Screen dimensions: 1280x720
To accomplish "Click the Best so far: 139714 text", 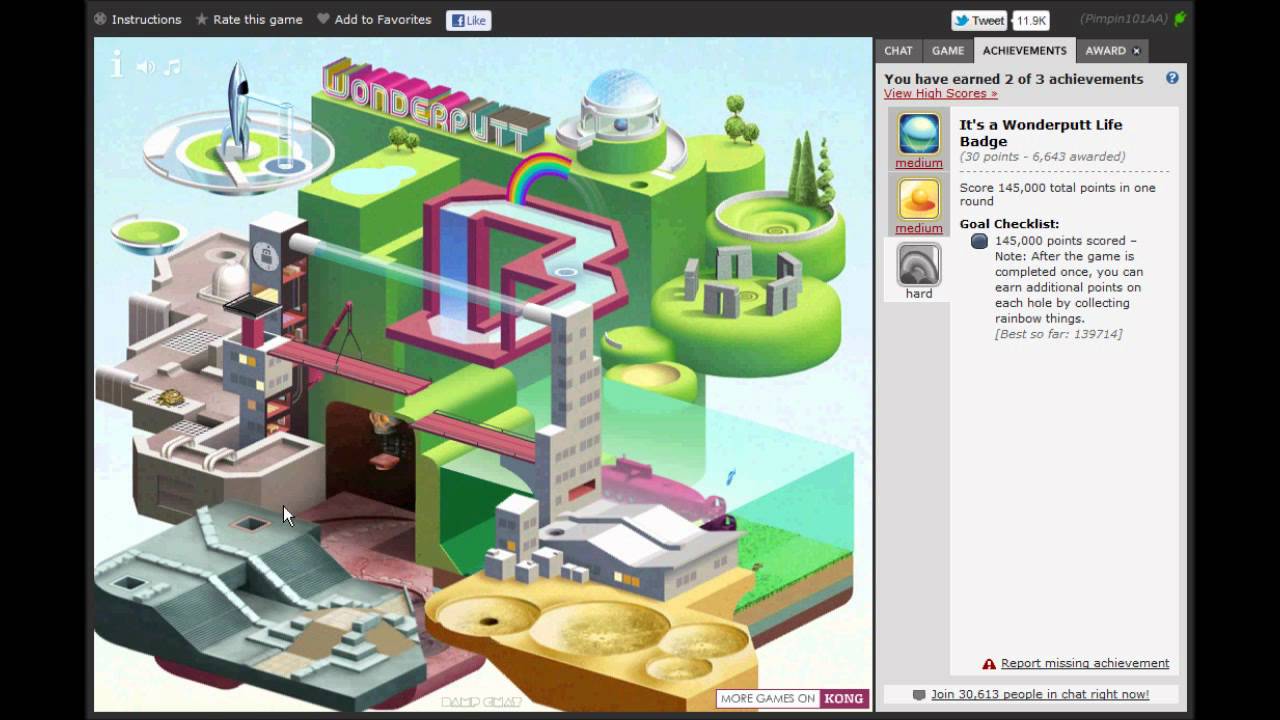I will click(x=1058, y=334).
